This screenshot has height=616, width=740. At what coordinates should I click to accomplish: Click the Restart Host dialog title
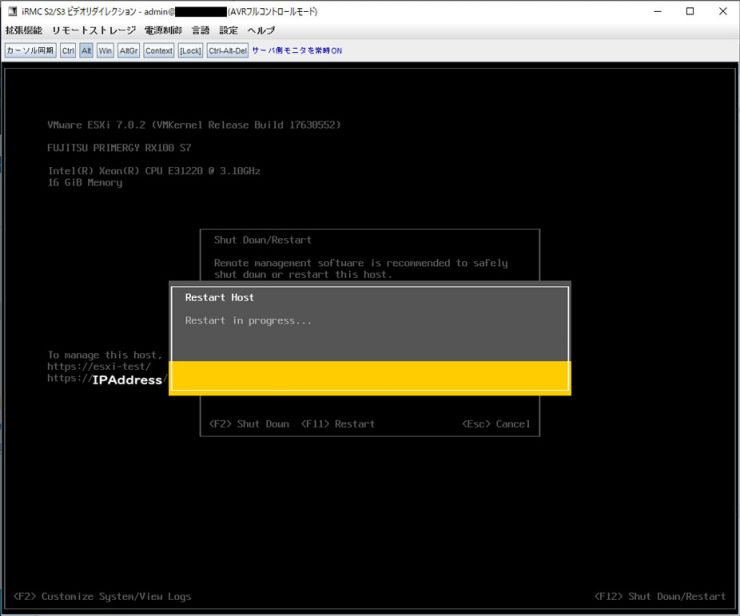[x=219, y=297]
